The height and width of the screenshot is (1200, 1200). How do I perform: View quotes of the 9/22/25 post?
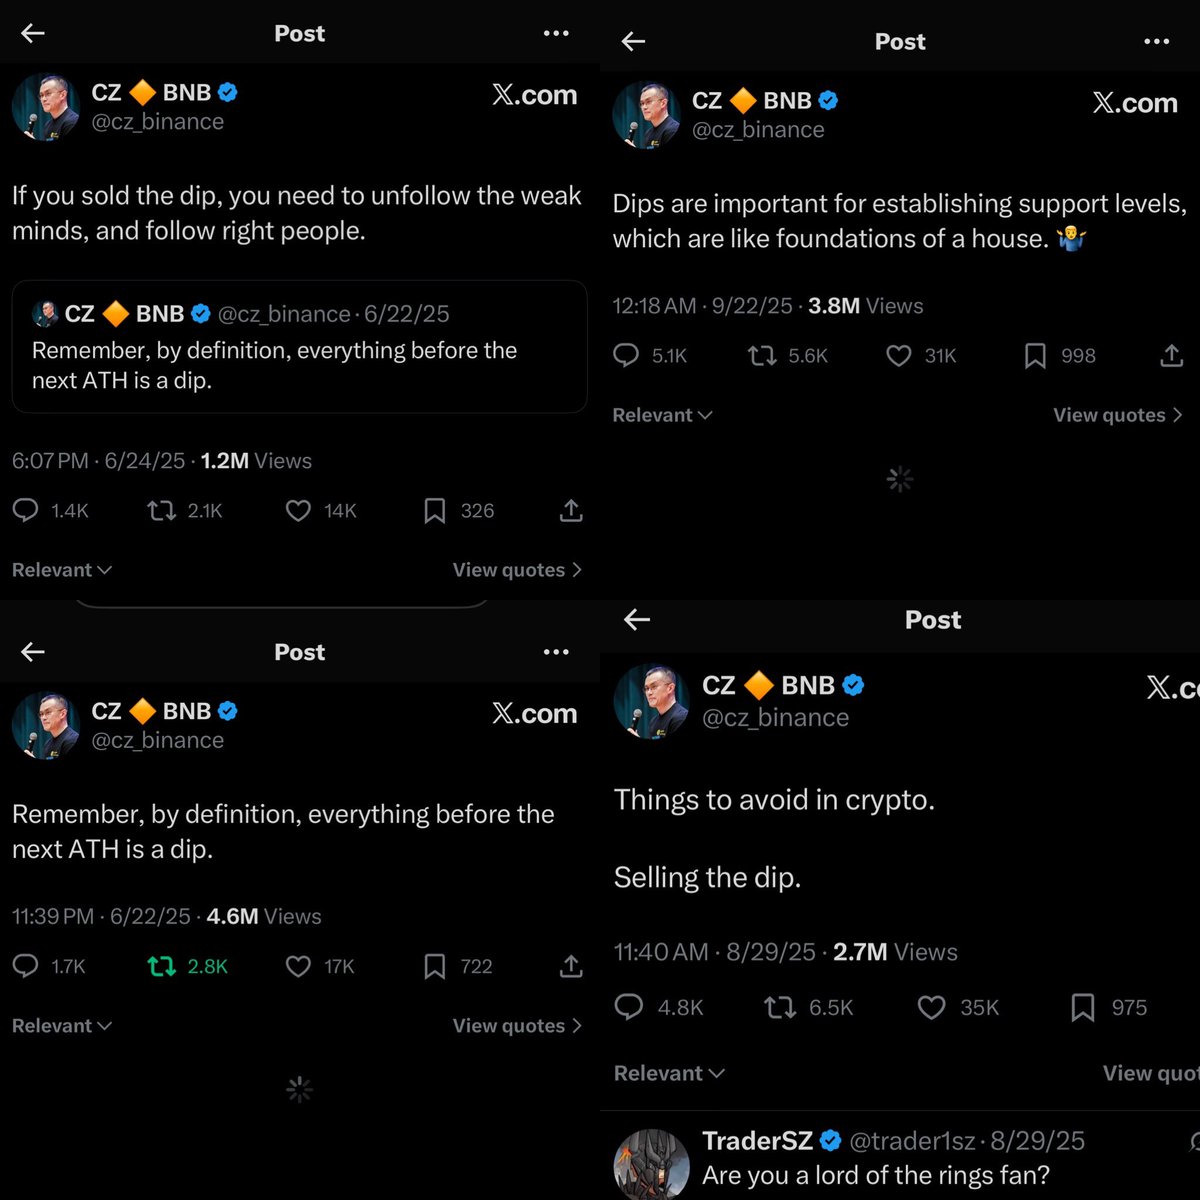click(1117, 415)
